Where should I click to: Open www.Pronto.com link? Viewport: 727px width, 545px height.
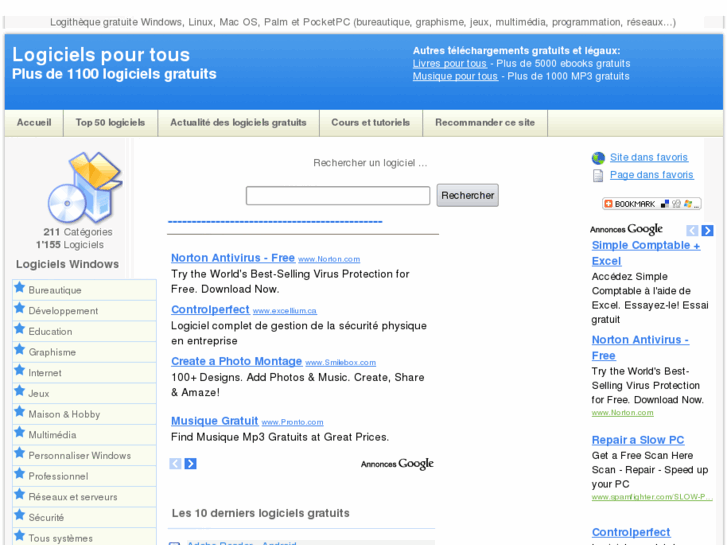(x=292, y=422)
